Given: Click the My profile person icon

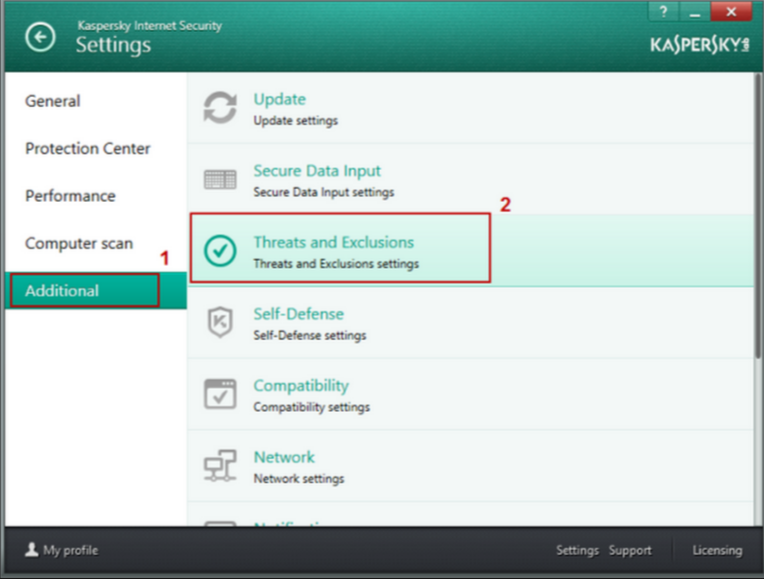Looking at the screenshot, I should [32, 549].
